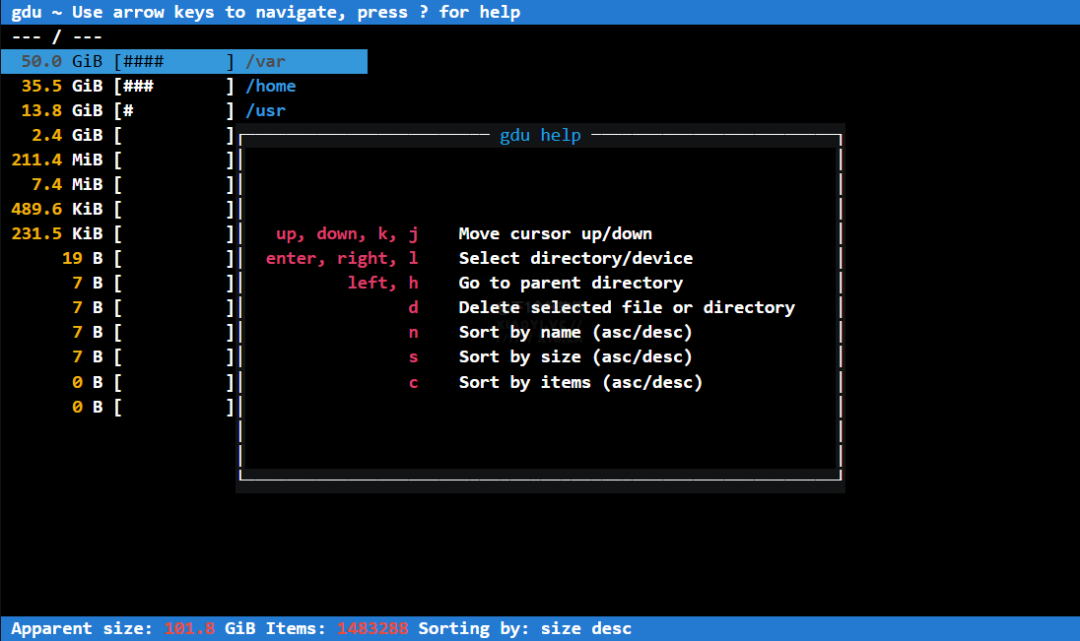Click the 'up, down, k, j' key hint
This screenshot has height=641, width=1080.
347,234
